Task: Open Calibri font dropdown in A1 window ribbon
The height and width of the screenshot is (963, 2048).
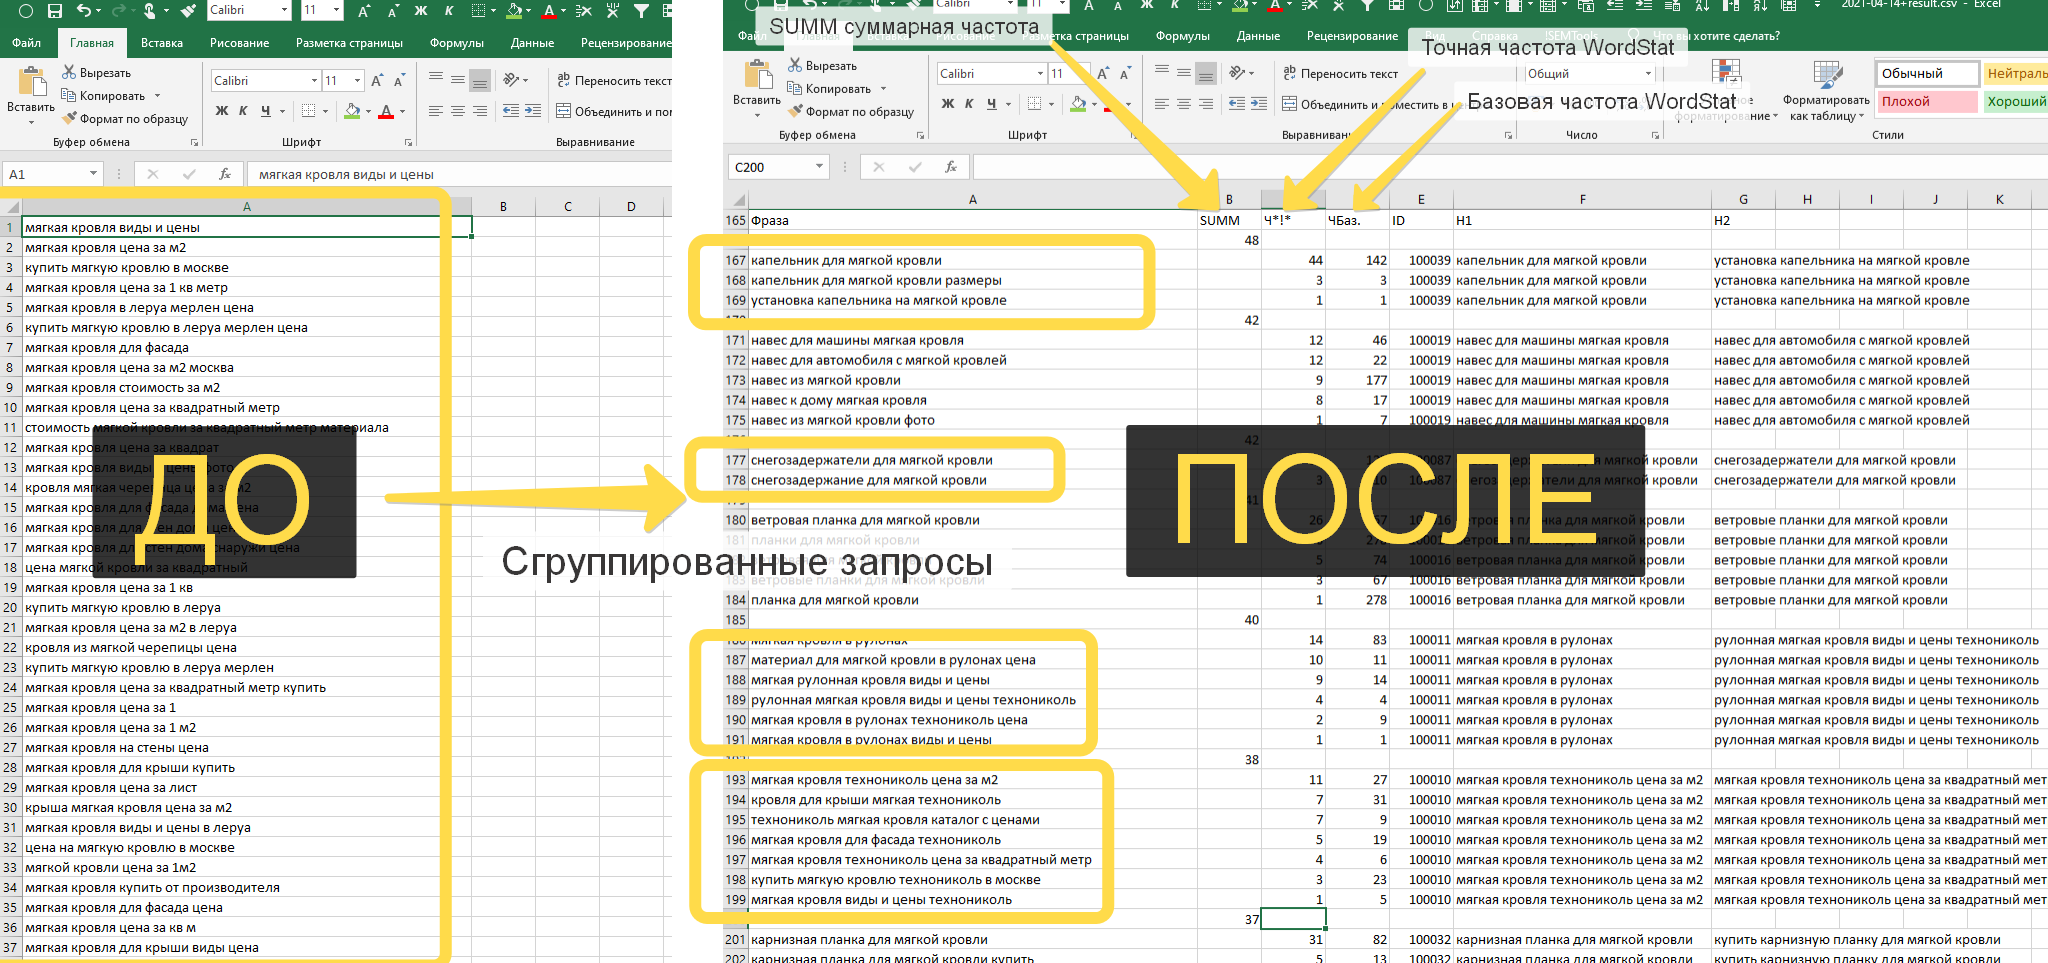Action: coord(314,80)
